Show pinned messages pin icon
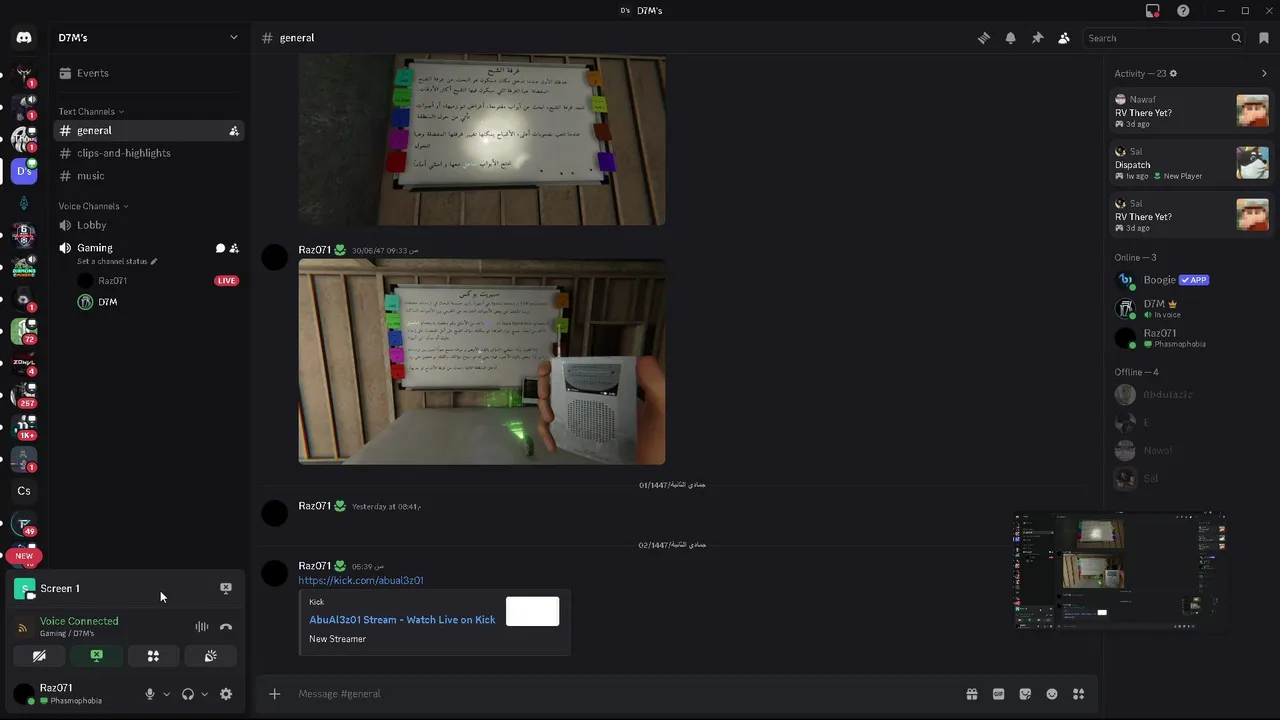Image resolution: width=1280 pixels, height=720 pixels. [x=1037, y=38]
